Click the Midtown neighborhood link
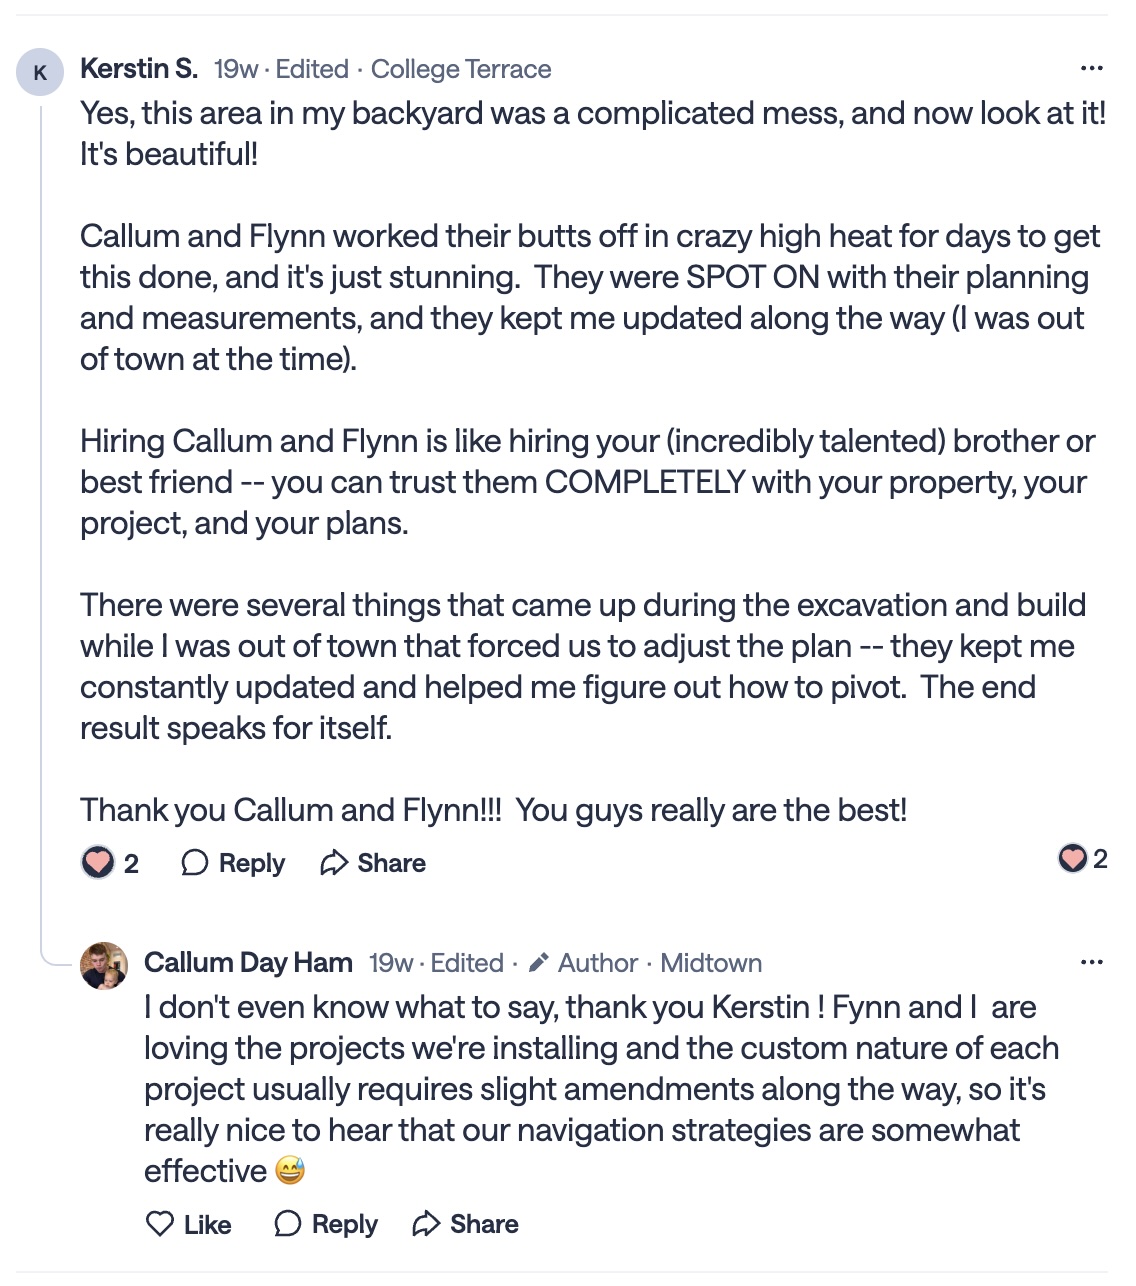Viewport: 1136px width, 1286px height. tap(711, 963)
